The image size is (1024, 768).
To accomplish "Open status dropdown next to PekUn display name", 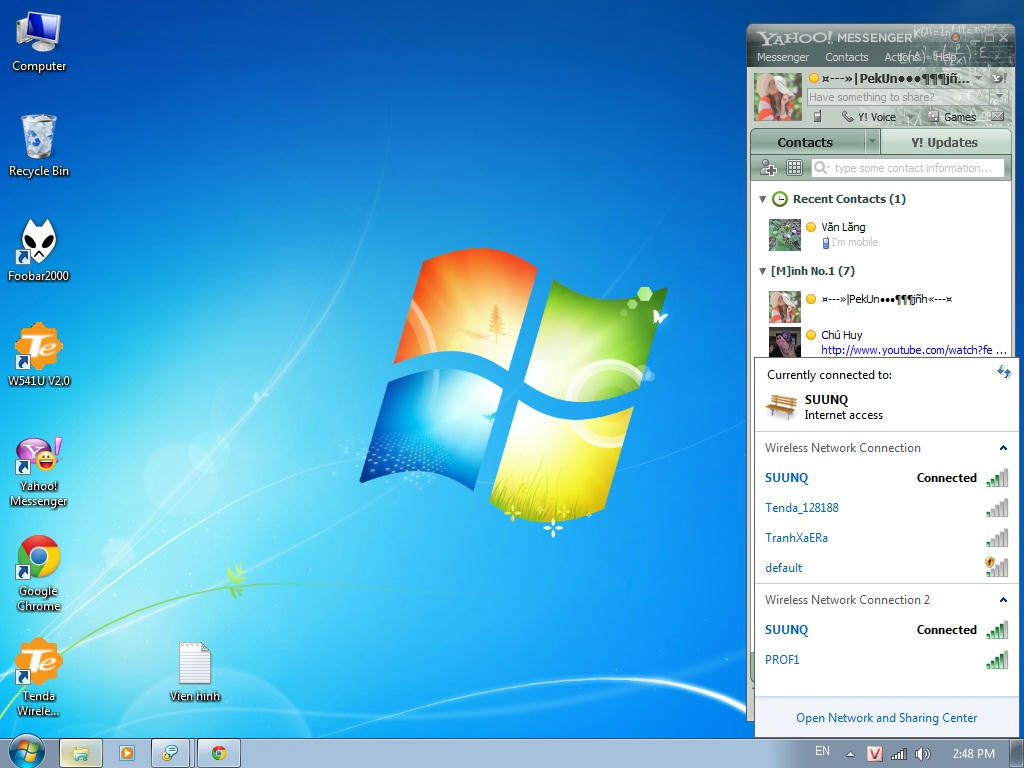I will [978, 78].
